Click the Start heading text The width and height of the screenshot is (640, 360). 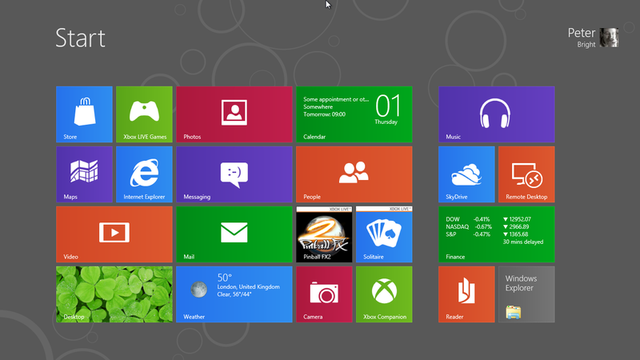80,38
